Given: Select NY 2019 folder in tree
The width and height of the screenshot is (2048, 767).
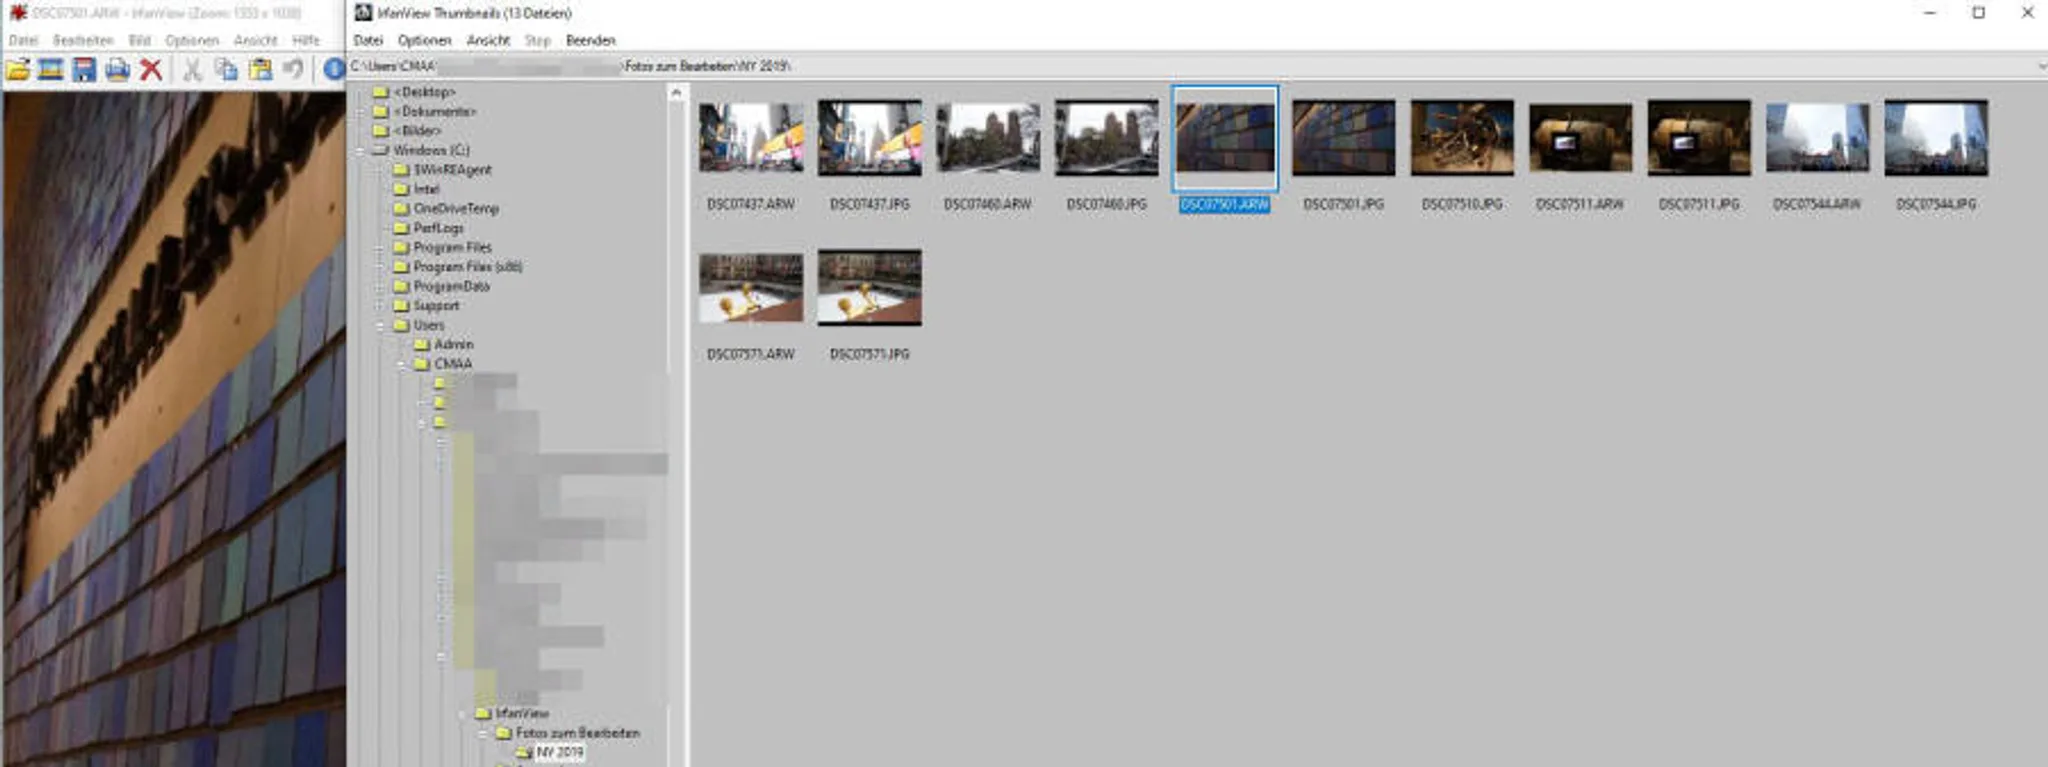Looking at the screenshot, I should (559, 752).
